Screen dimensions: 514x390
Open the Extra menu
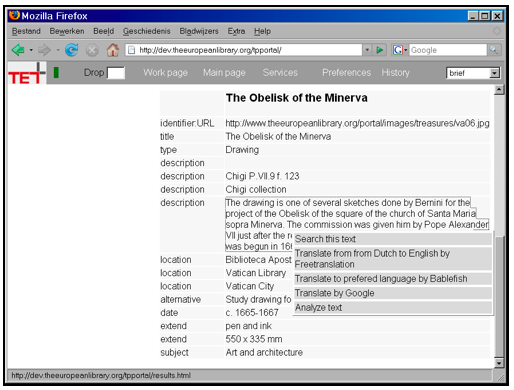point(236,31)
